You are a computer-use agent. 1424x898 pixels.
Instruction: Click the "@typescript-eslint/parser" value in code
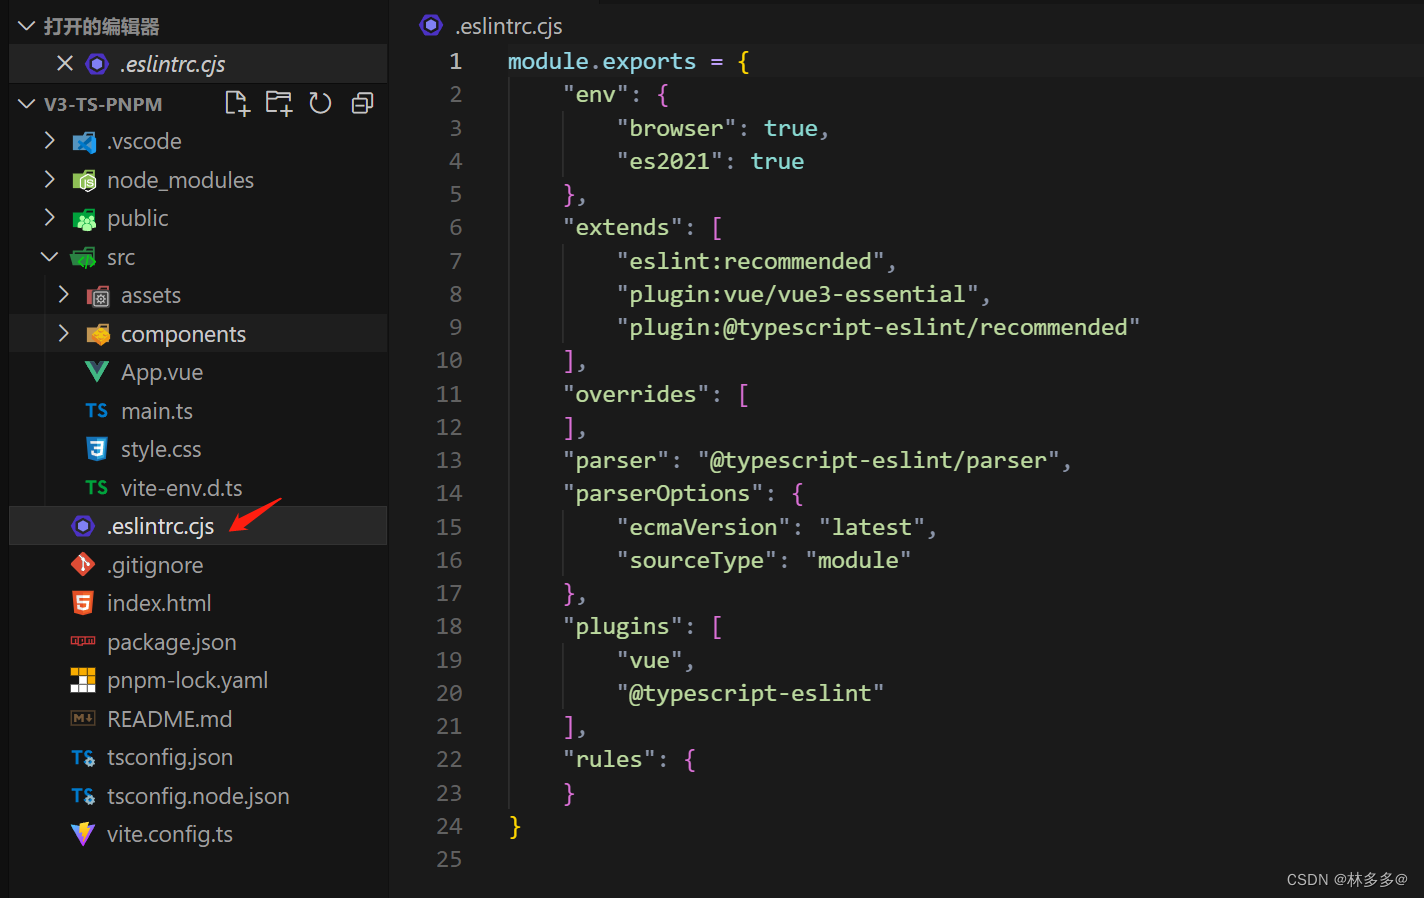tap(878, 460)
